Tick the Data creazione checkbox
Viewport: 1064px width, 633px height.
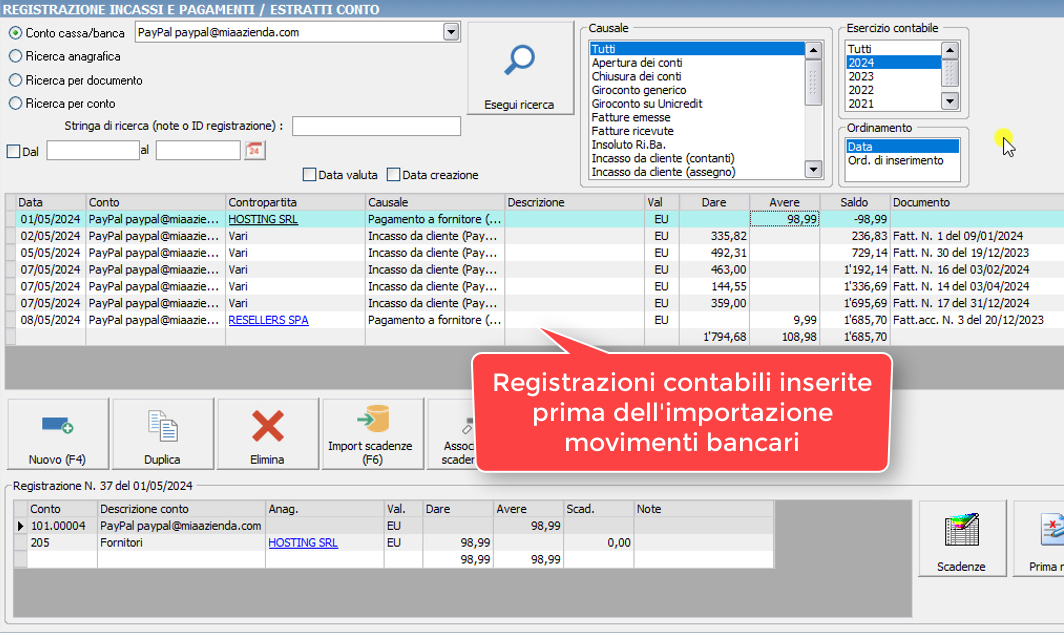(393, 175)
